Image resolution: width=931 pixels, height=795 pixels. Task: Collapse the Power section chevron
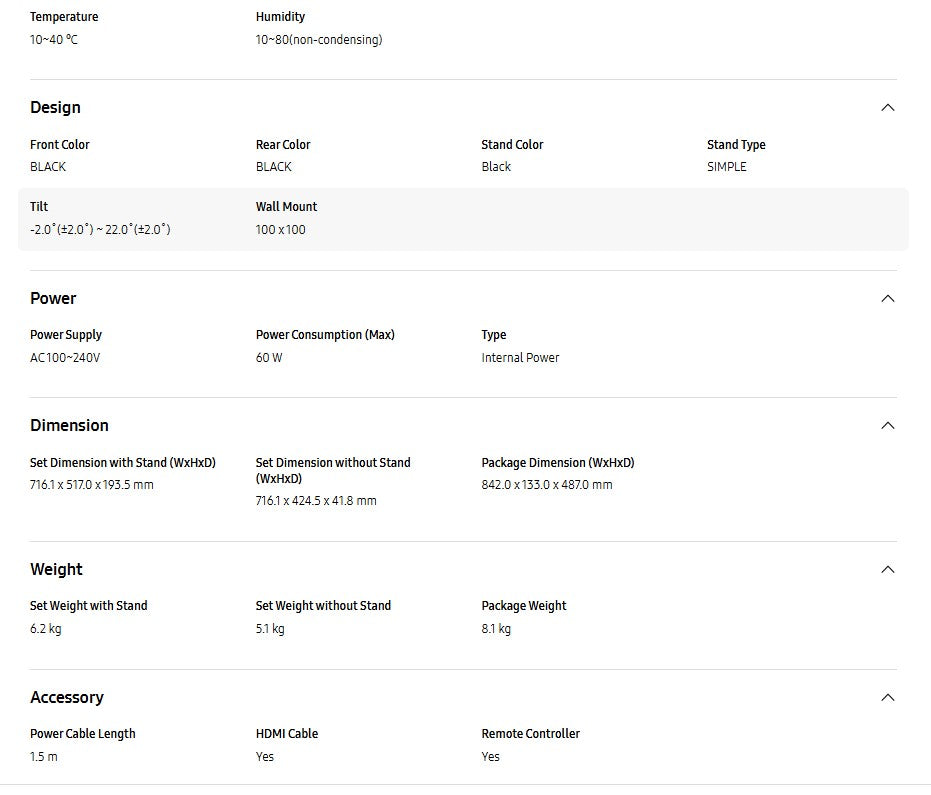pos(887,299)
